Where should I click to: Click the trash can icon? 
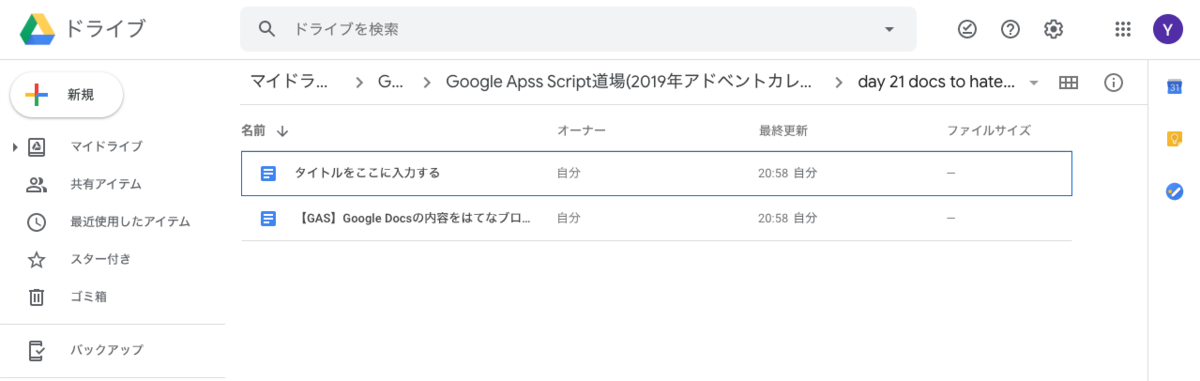click(x=36, y=297)
